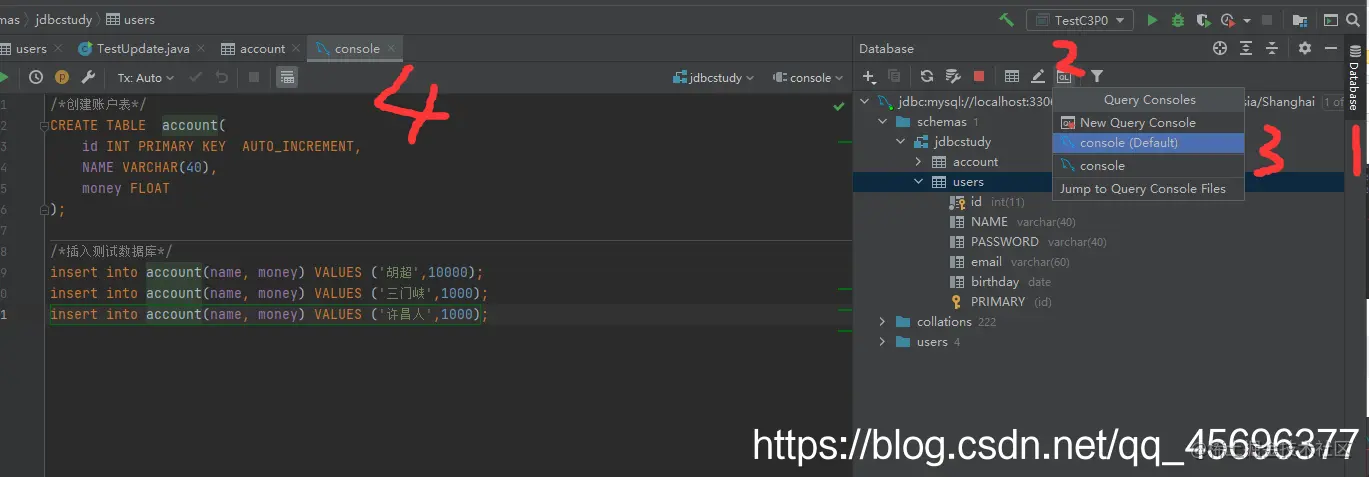
Task: Collapse the jdbc:mysql data source node
Action: pyautogui.click(x=865, y=102)
